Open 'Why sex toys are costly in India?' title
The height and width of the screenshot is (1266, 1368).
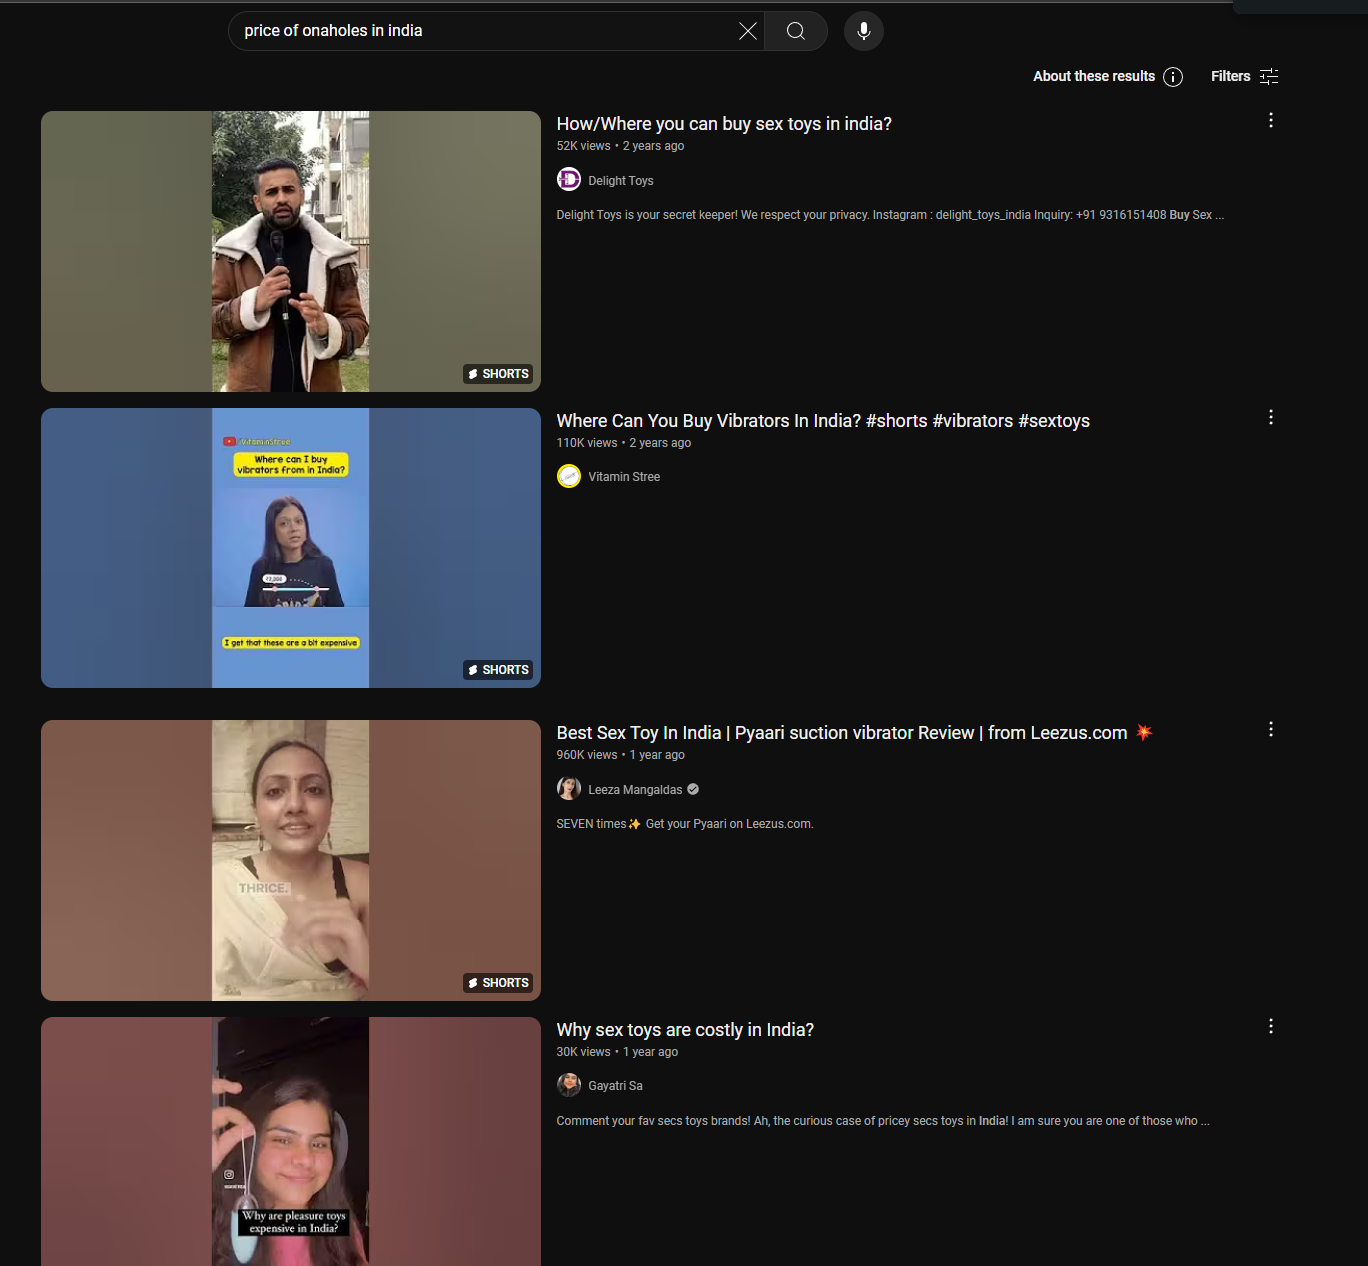click(685, 1030)
